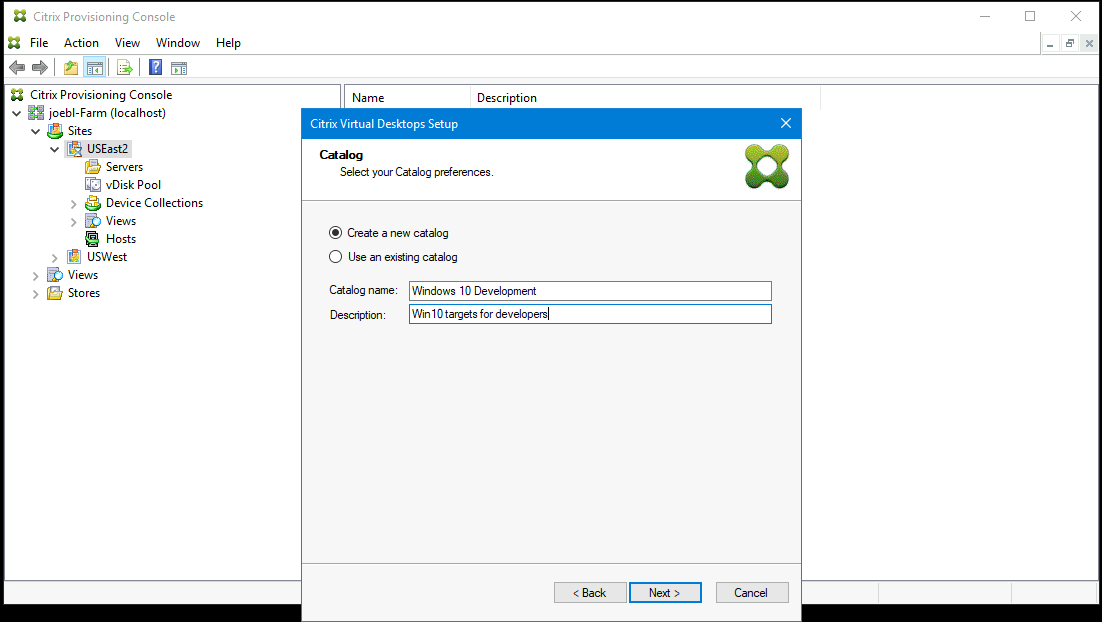The height and width of the screenshot is (622, 1102).
Task: Click the Export List toolbar icon
Action: (x=124, y=67)
